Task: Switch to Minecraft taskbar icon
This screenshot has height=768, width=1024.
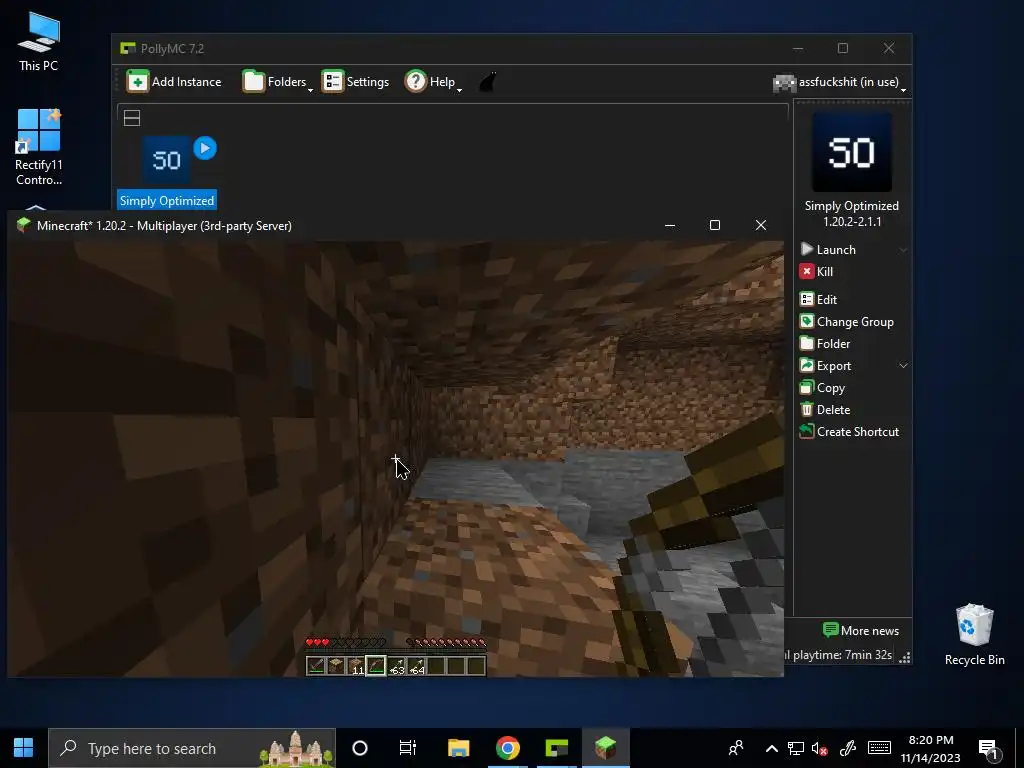Action: (x=605, y=748)
